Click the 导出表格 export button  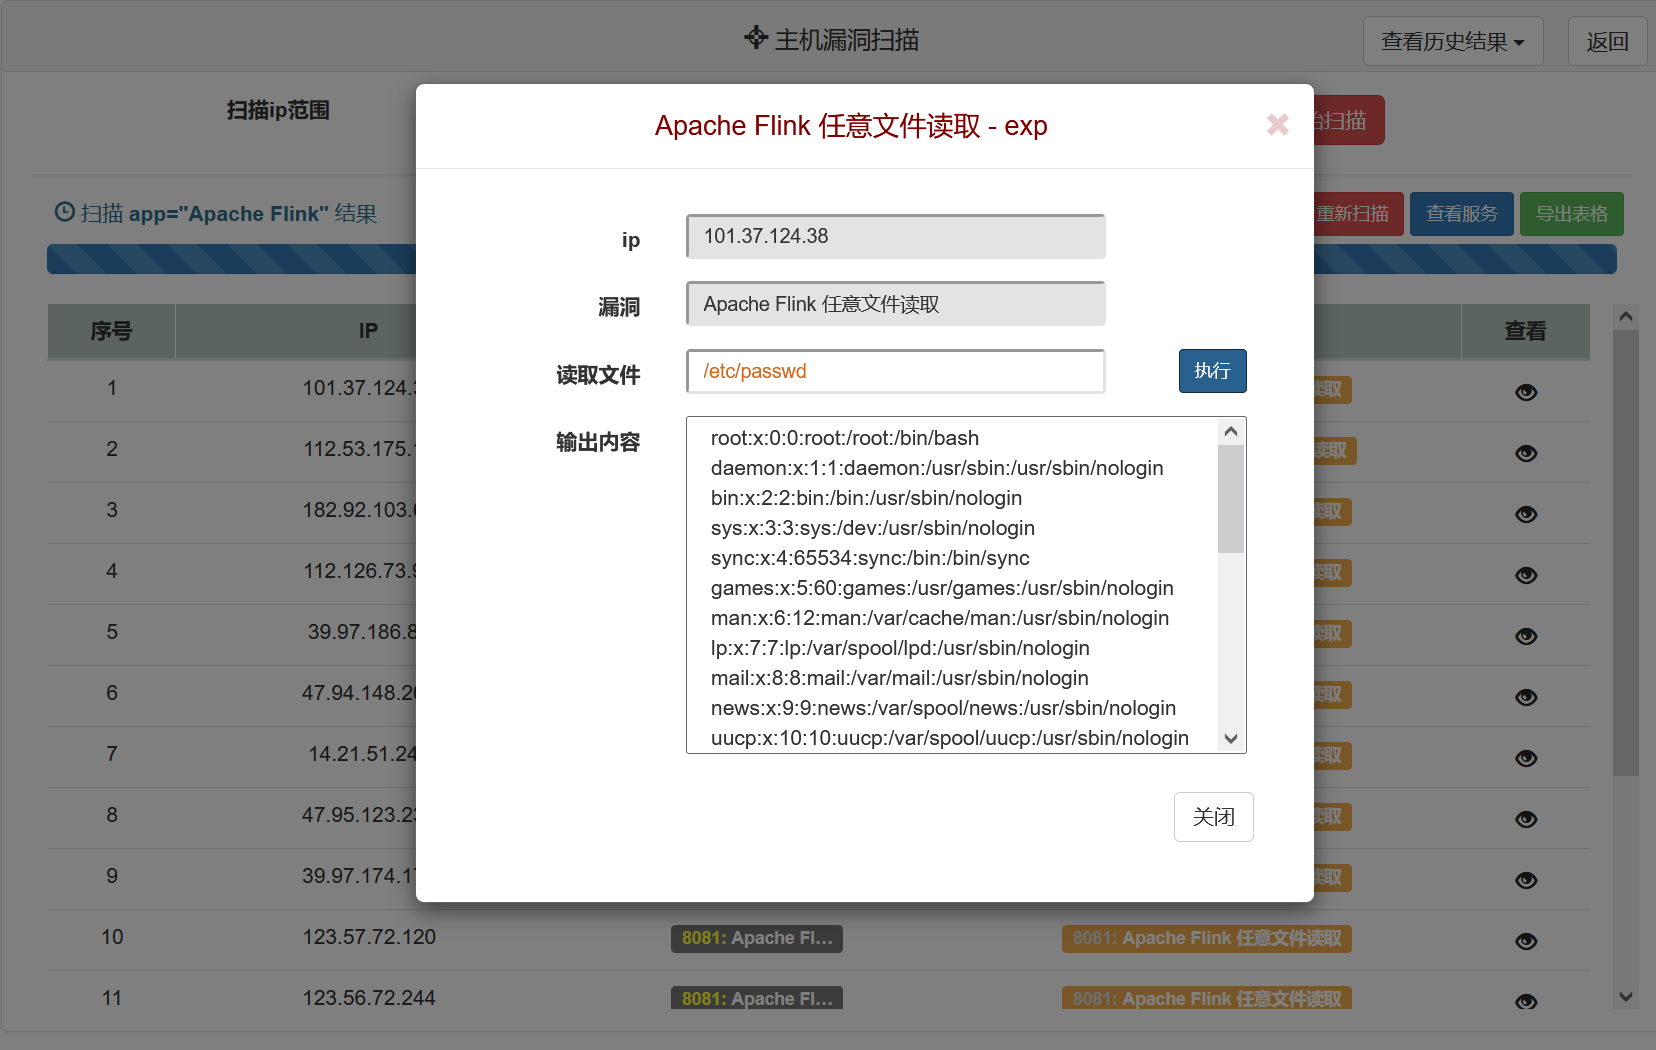click(1572, 214)
